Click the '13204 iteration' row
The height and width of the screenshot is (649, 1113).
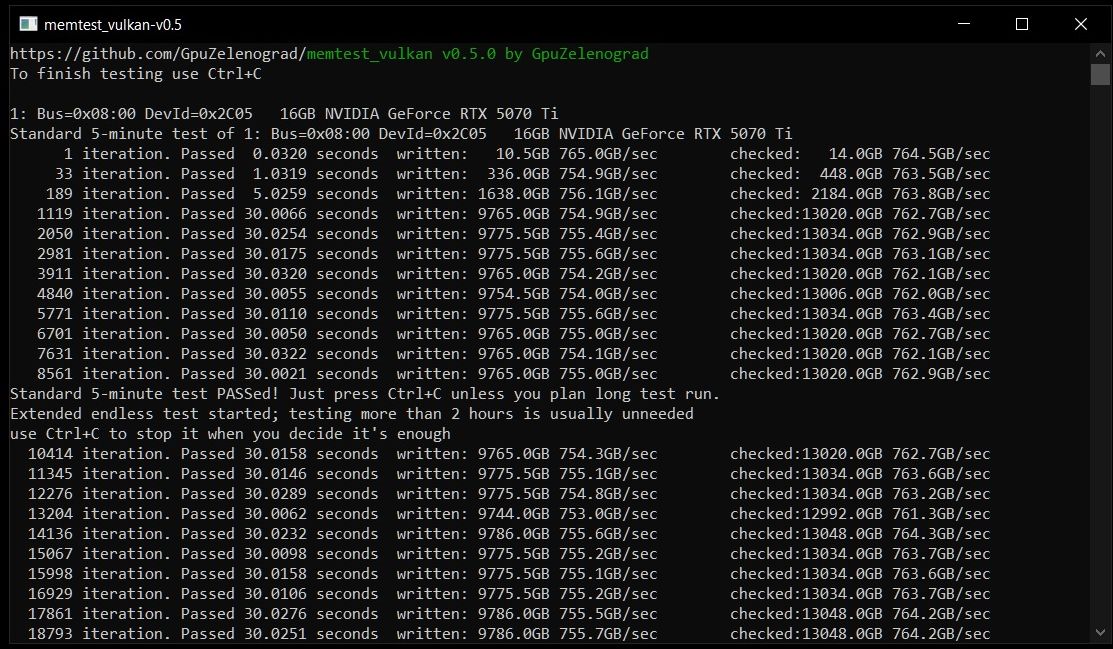click(x=509, y=513)
